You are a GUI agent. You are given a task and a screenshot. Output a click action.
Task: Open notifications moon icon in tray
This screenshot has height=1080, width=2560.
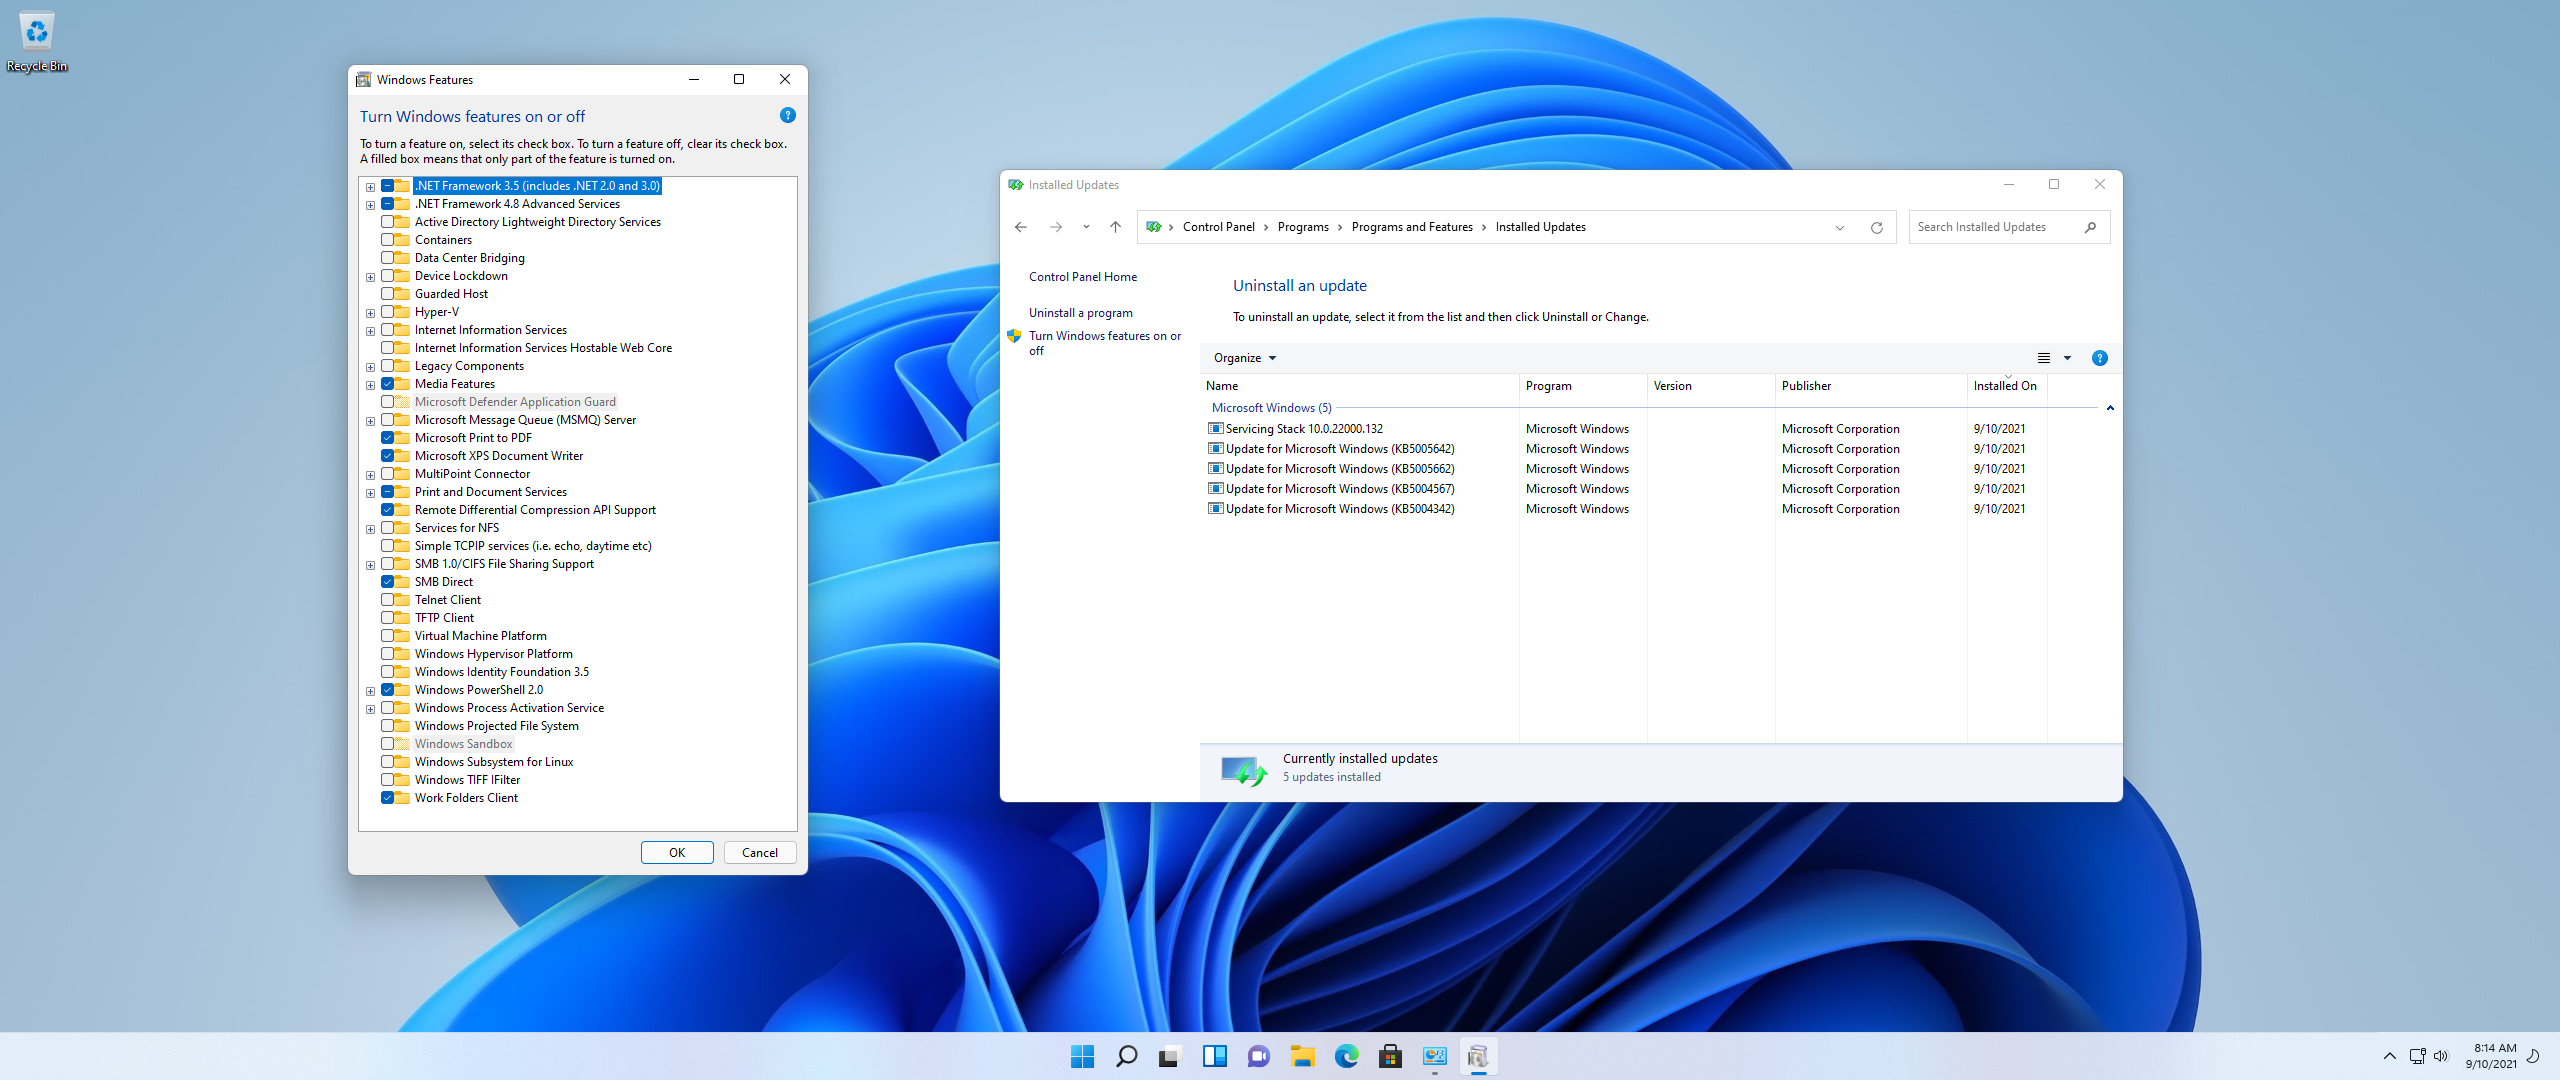[x=2533, y=1056]
